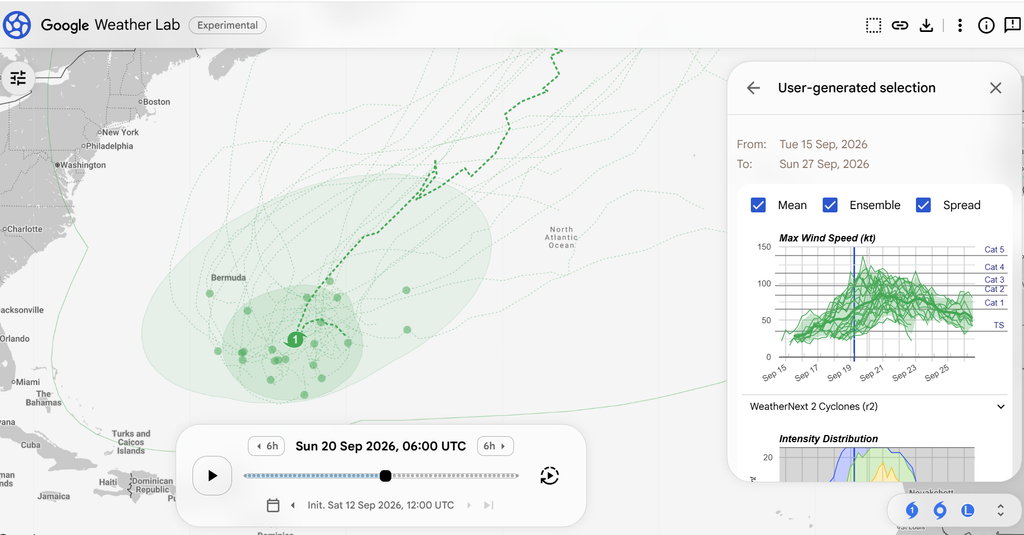Disable the Spread checkbox
Image resolution: width=1024 pixels, height=535 pixels.
click(x=923, y=205)
